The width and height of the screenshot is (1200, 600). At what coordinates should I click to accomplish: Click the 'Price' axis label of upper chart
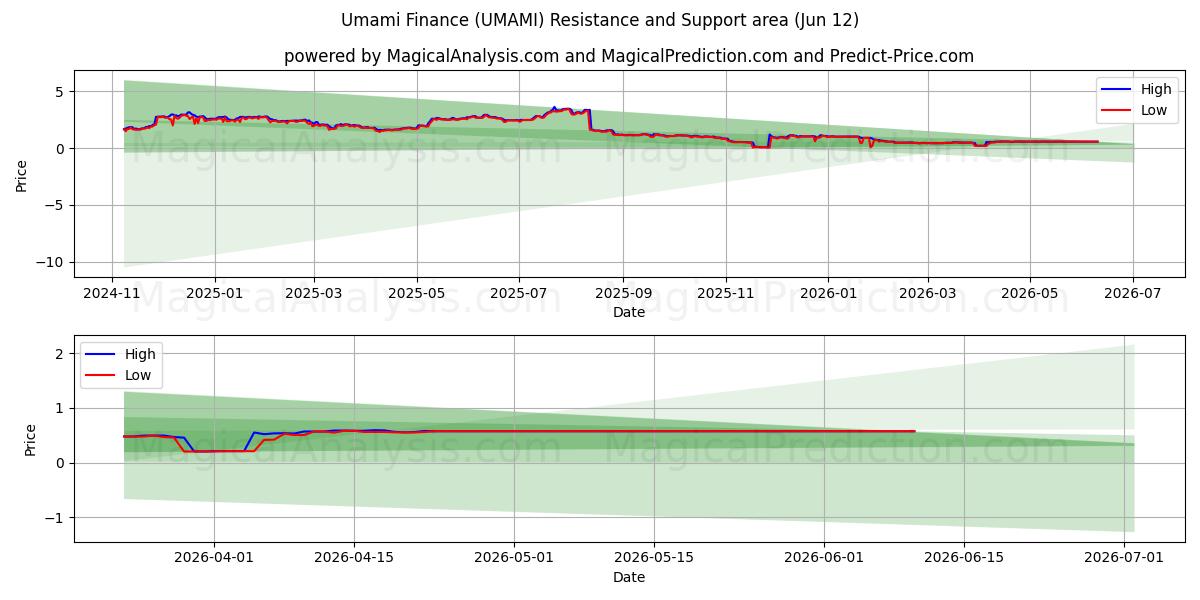pyautogui.click(x=22, y=174)
